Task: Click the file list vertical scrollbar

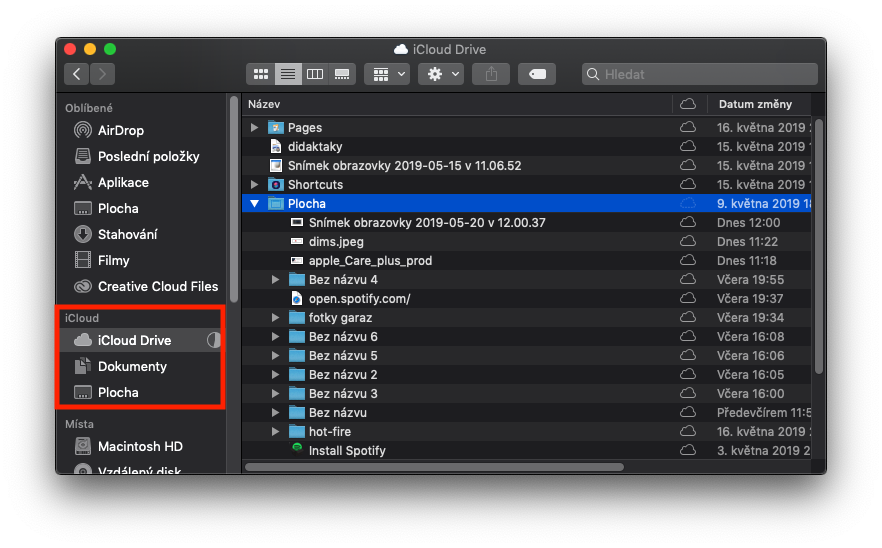Action: pos(819,246)
